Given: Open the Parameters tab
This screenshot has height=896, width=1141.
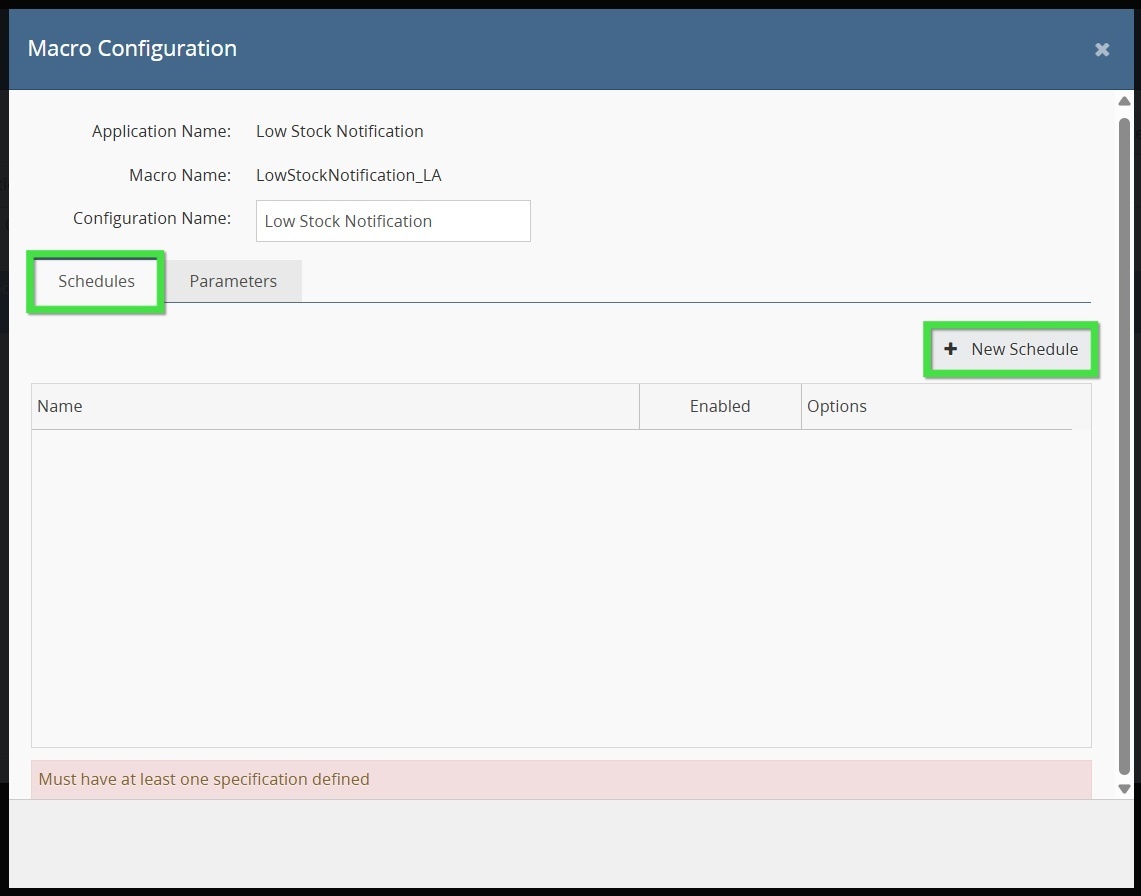Looking at the screenshot, I should coord(233,281).
